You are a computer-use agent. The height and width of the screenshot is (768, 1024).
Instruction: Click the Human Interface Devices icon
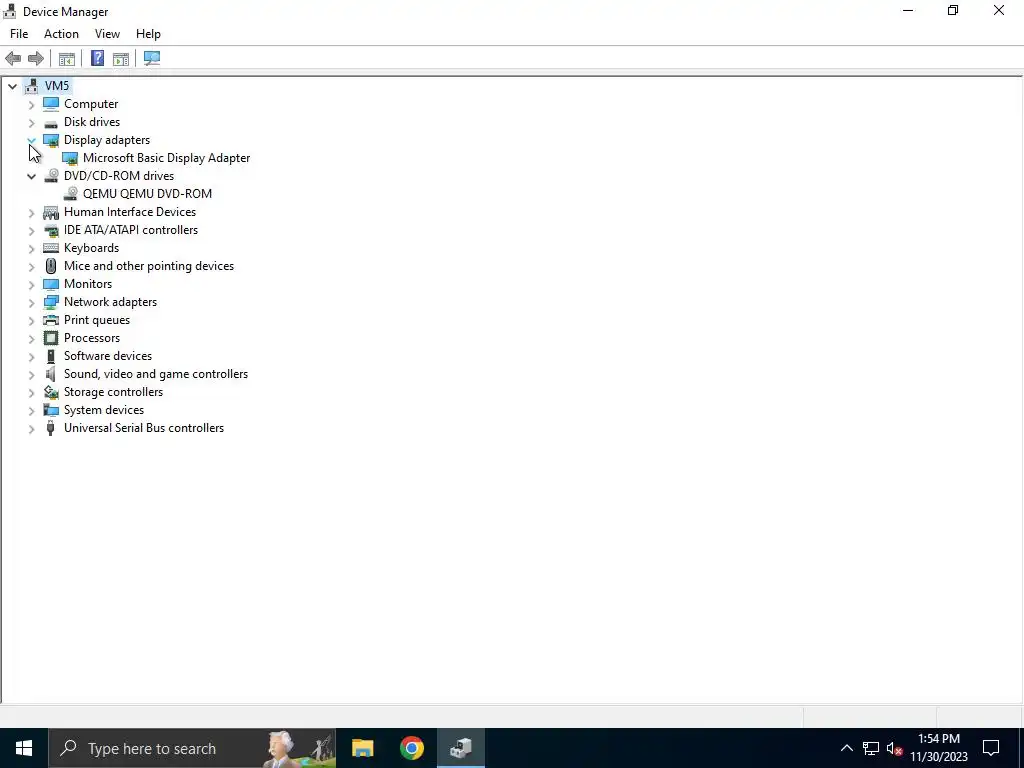(x=51, y=212)
